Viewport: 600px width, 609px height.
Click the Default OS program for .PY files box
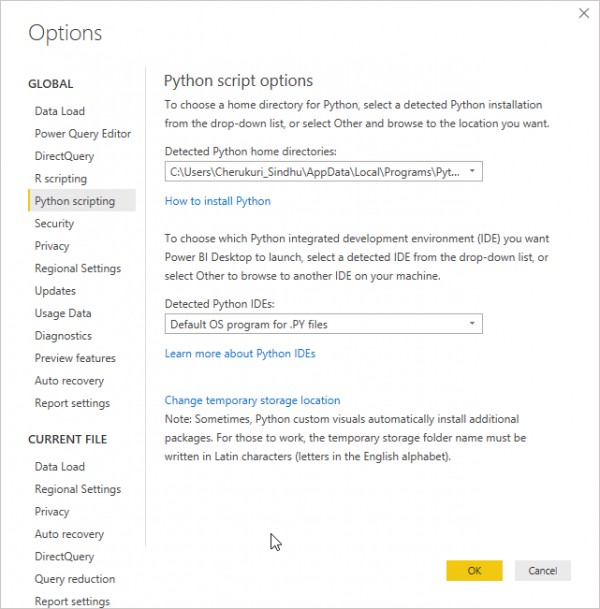tap(323, 324)
